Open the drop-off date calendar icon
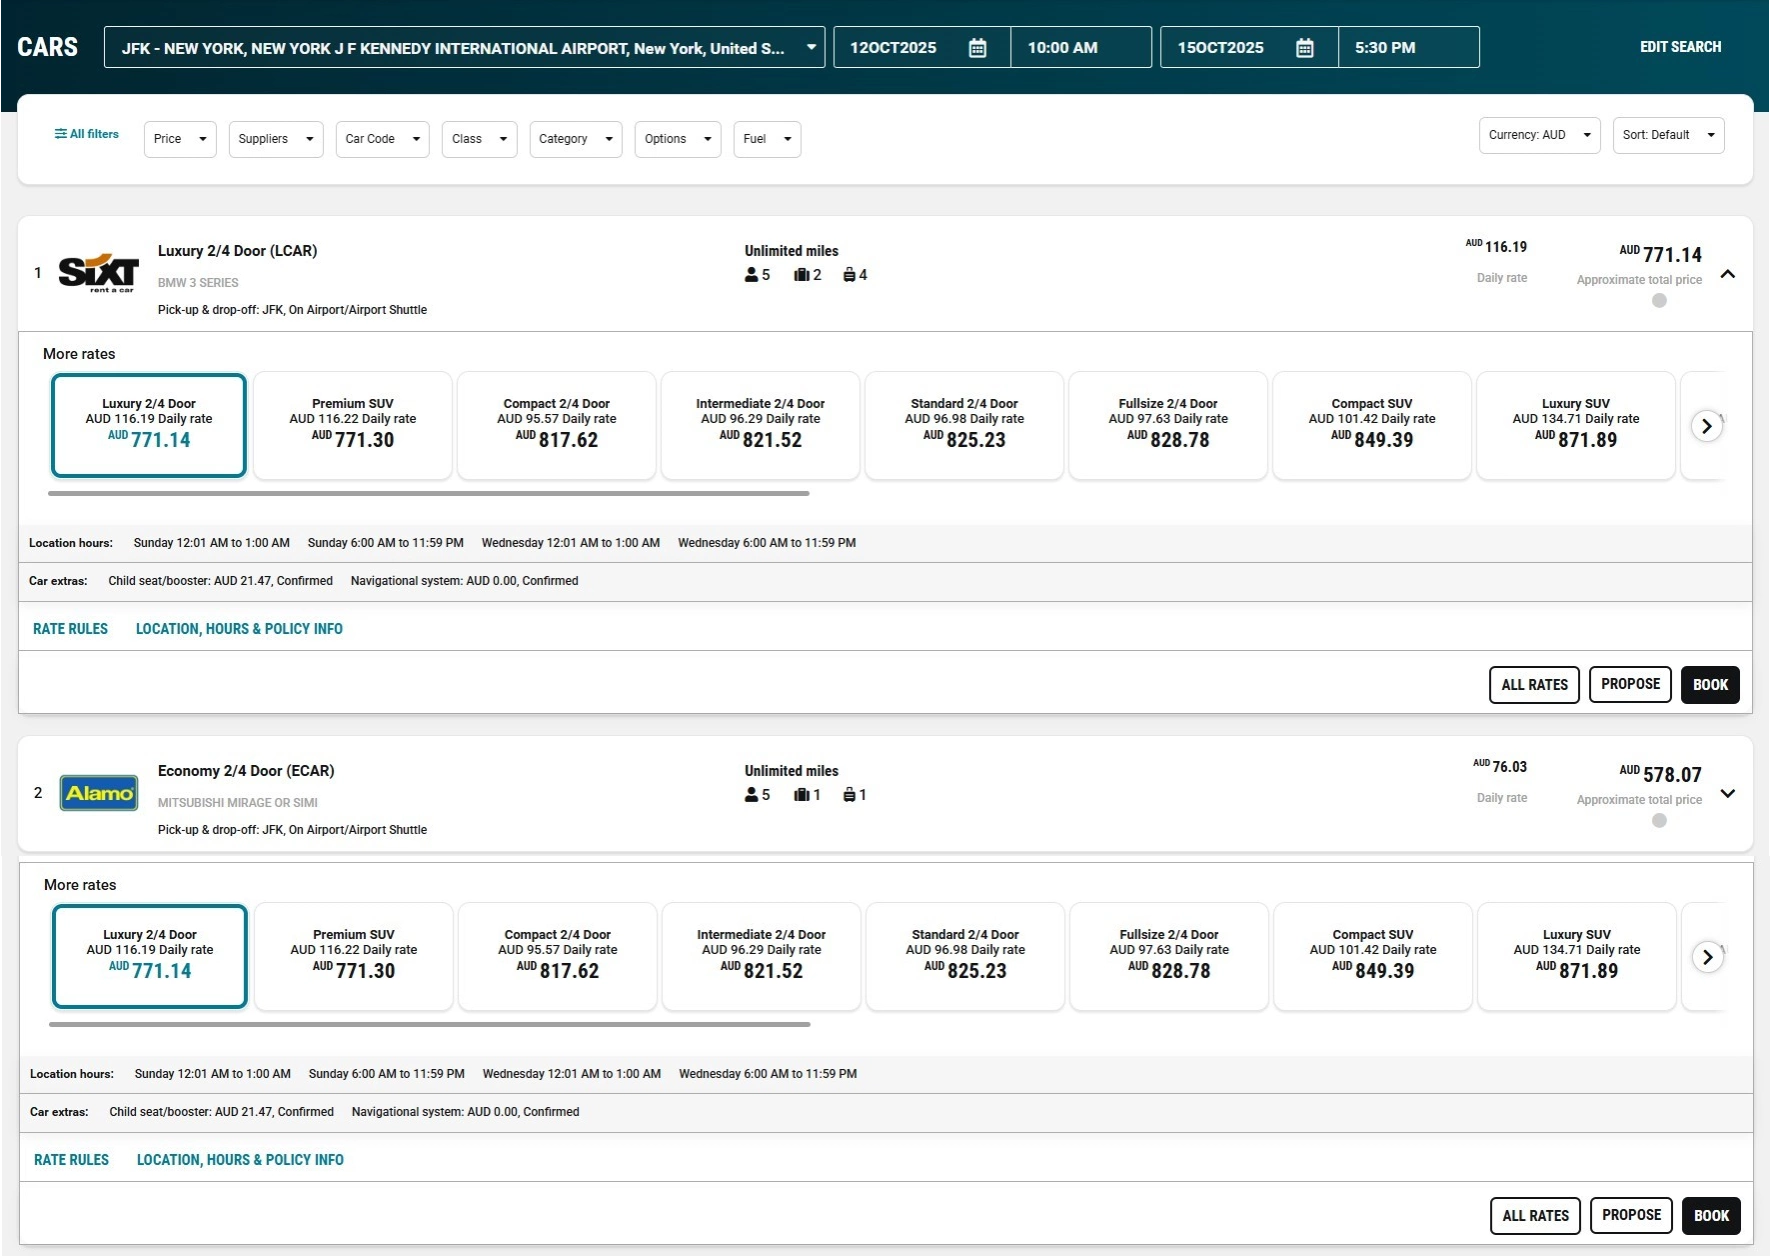The height and width of the screenshot is (1256, 1770). [x=1304, y=46]
